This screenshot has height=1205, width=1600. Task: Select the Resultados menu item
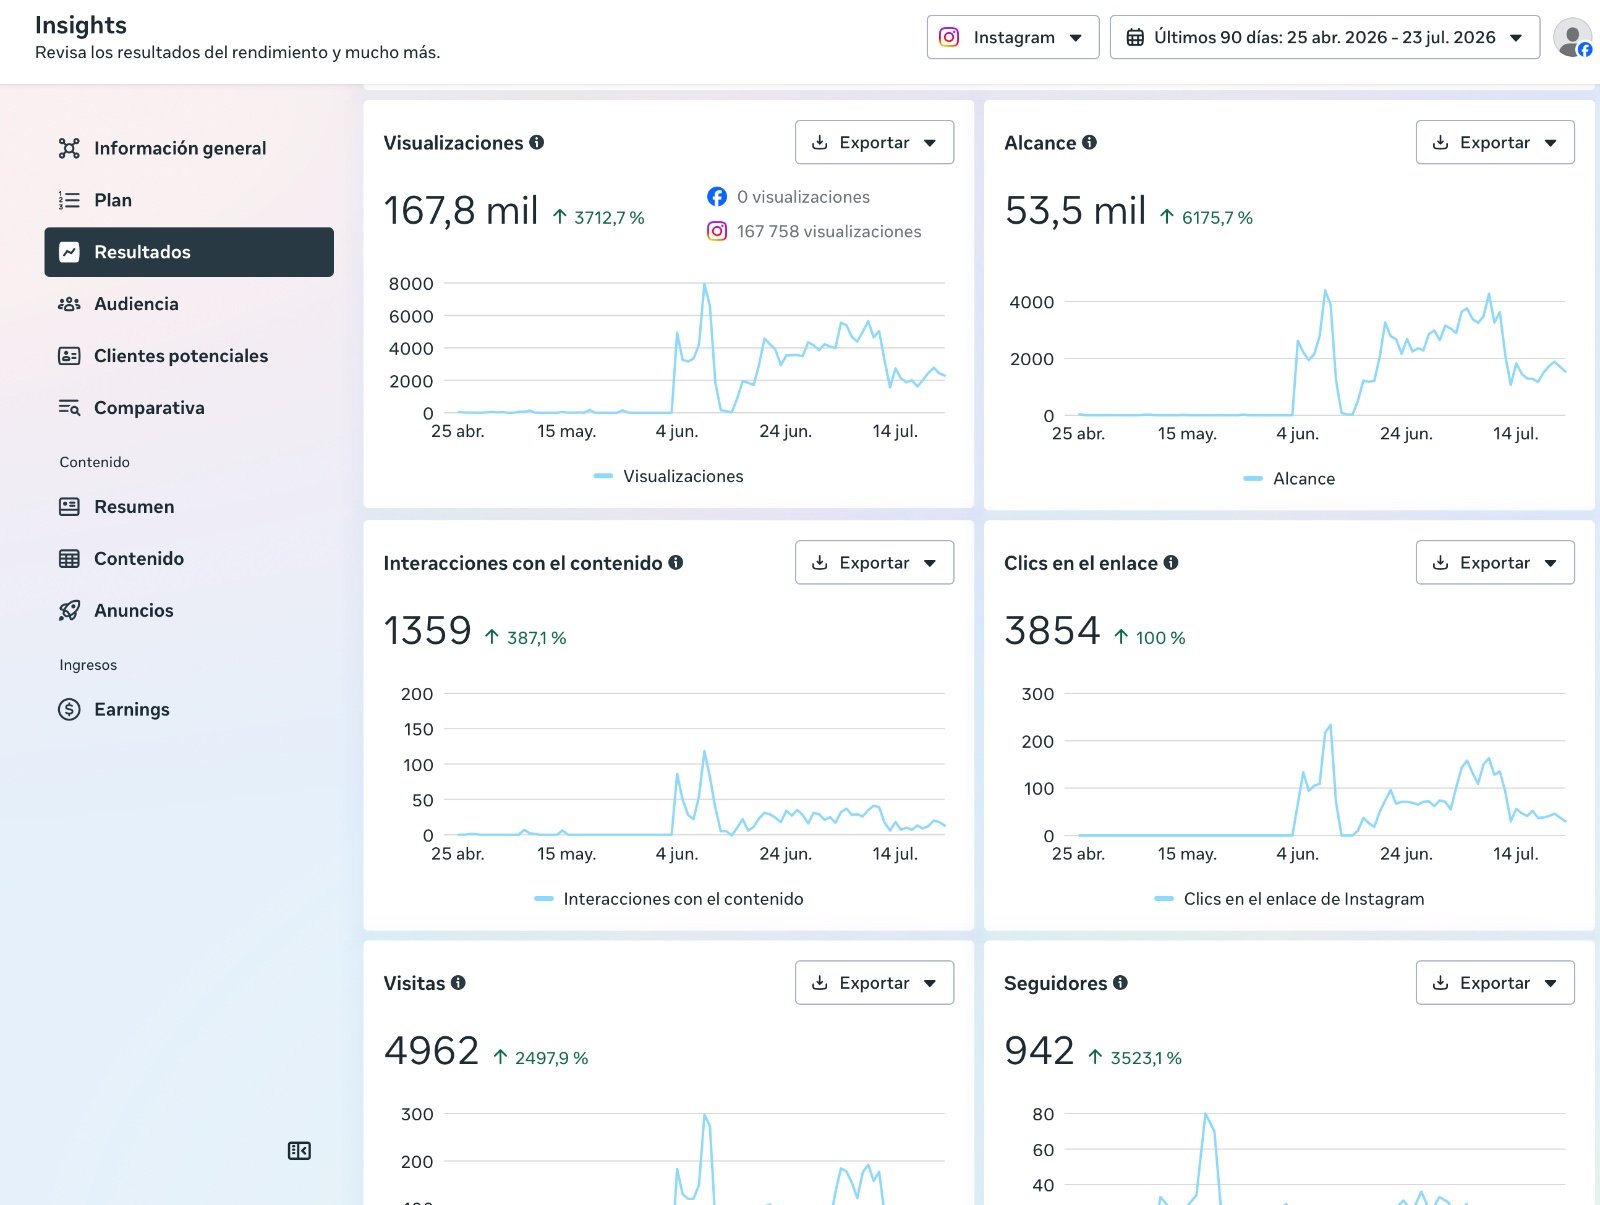click(x=189, y=252)
